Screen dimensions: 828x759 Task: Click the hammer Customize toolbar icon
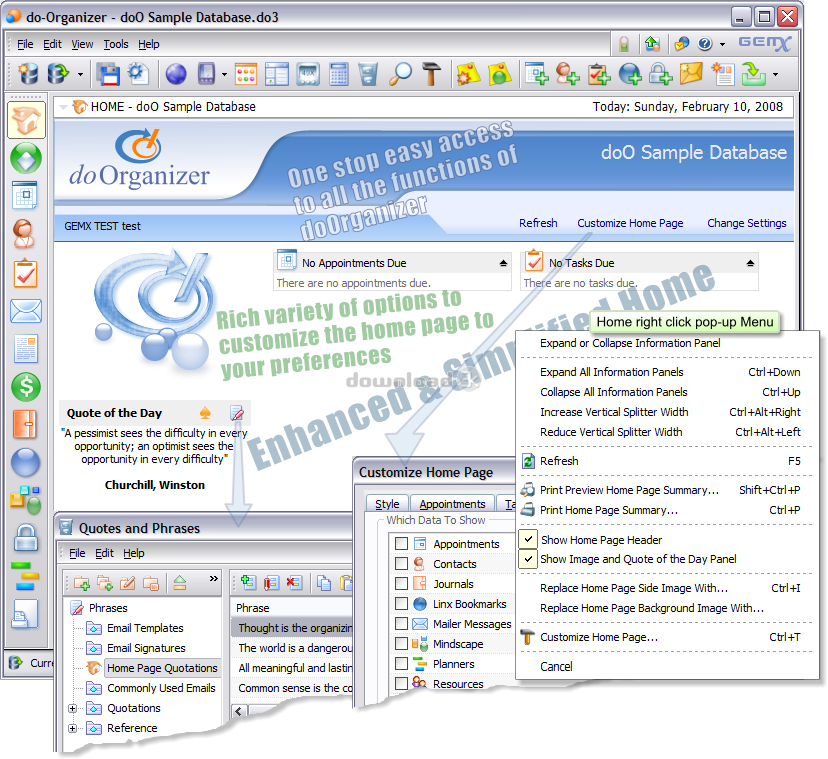click(x=431, y=74)
